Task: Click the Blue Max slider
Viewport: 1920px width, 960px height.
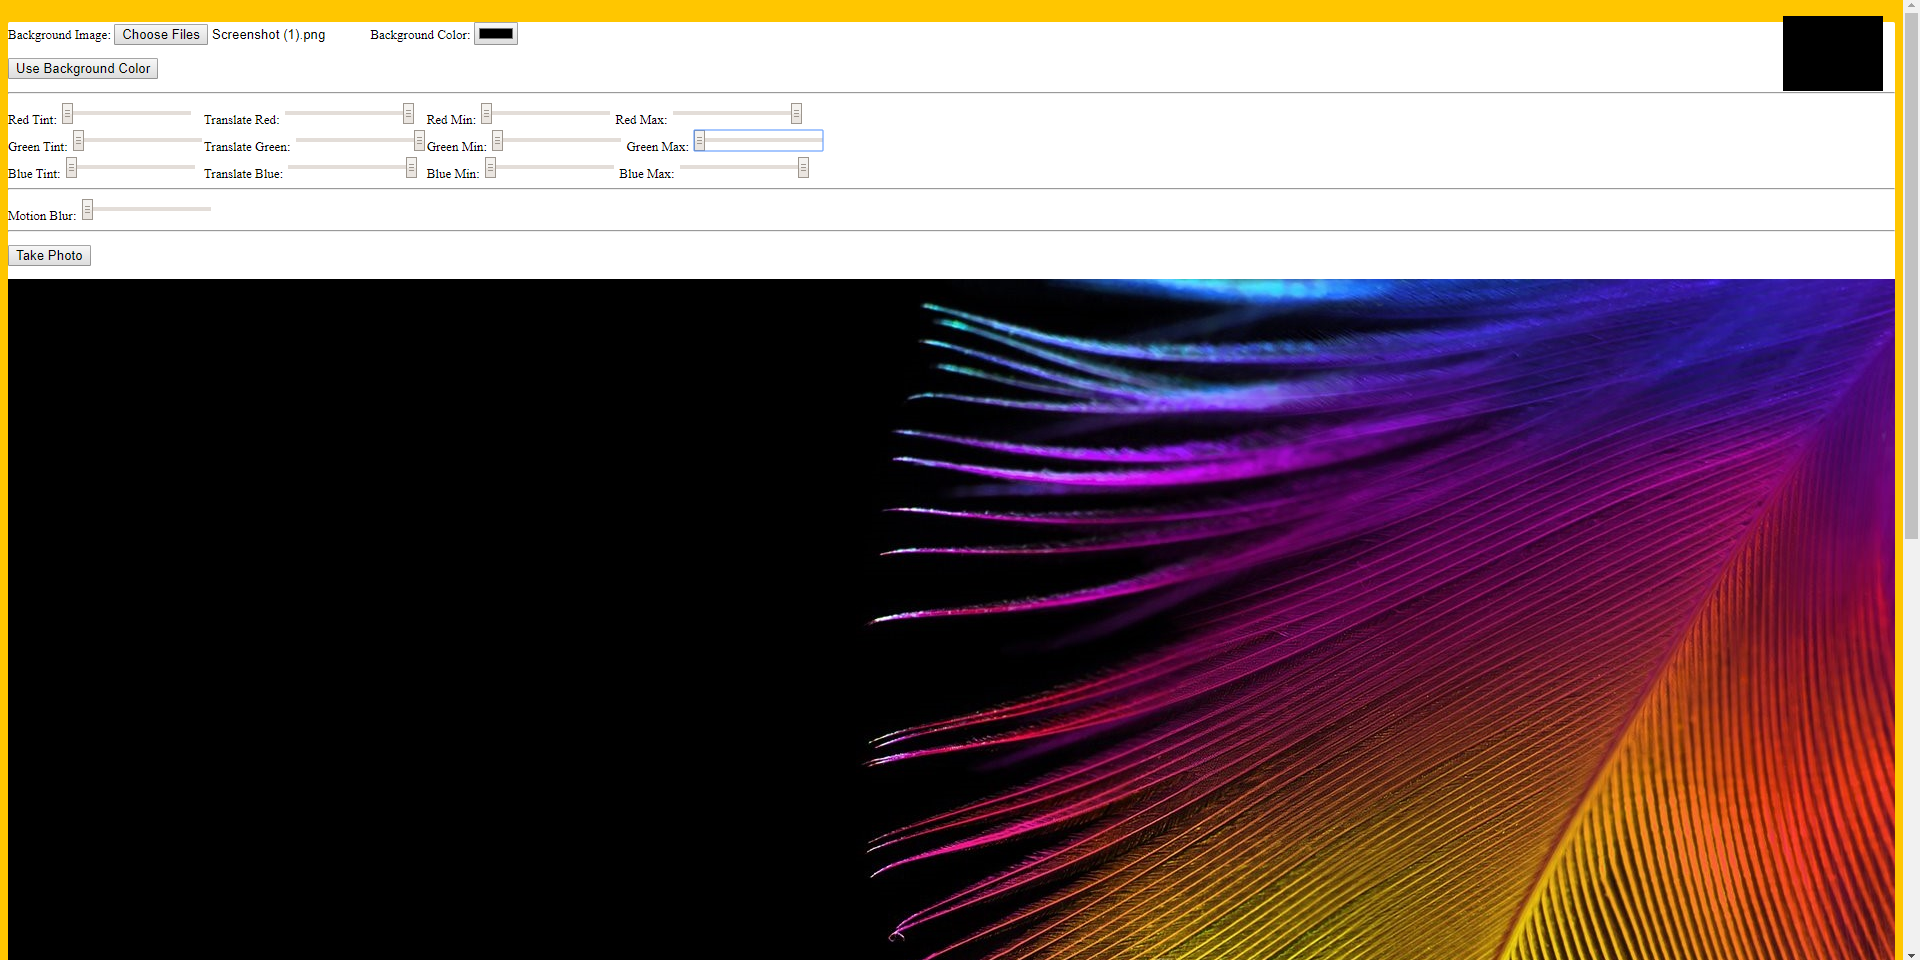Action: (744, 168)
